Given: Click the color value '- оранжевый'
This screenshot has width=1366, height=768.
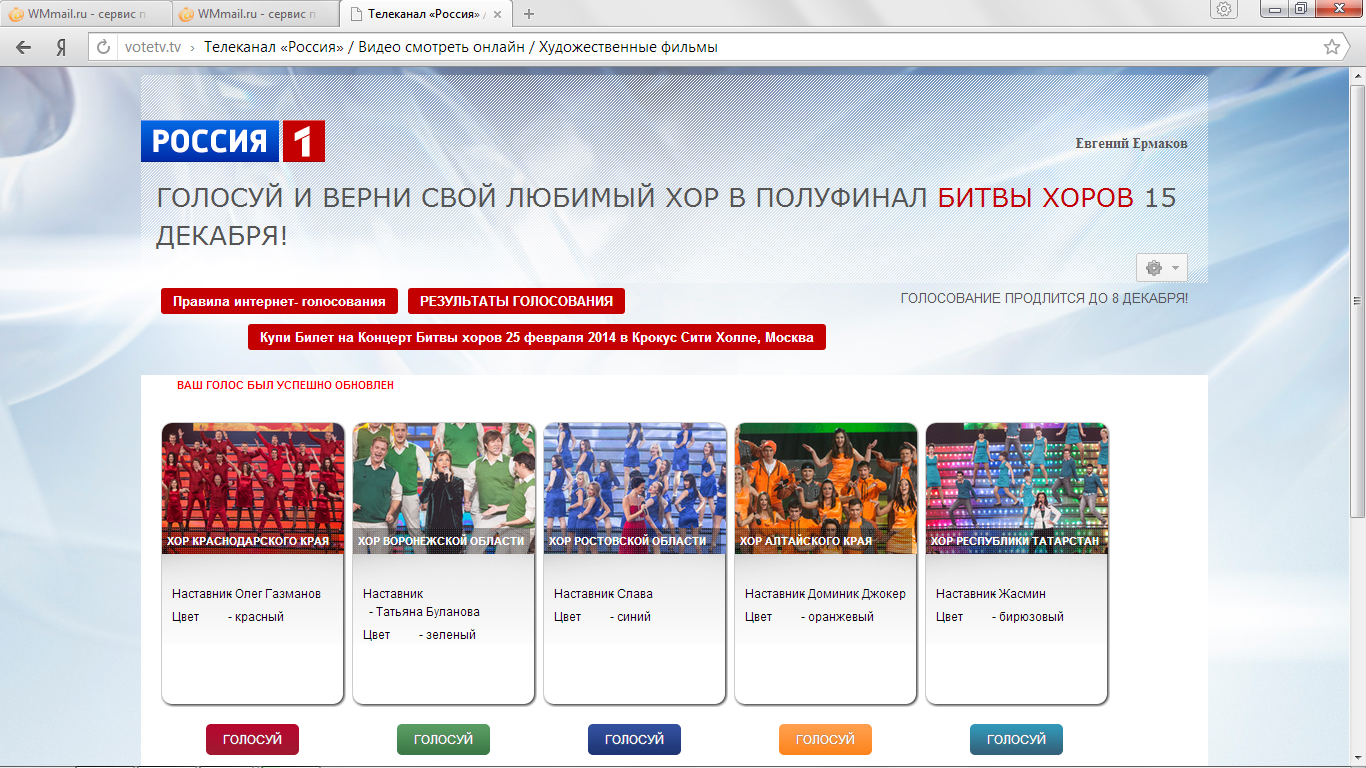Looking at the screenshot, I should tap(837, 617).
